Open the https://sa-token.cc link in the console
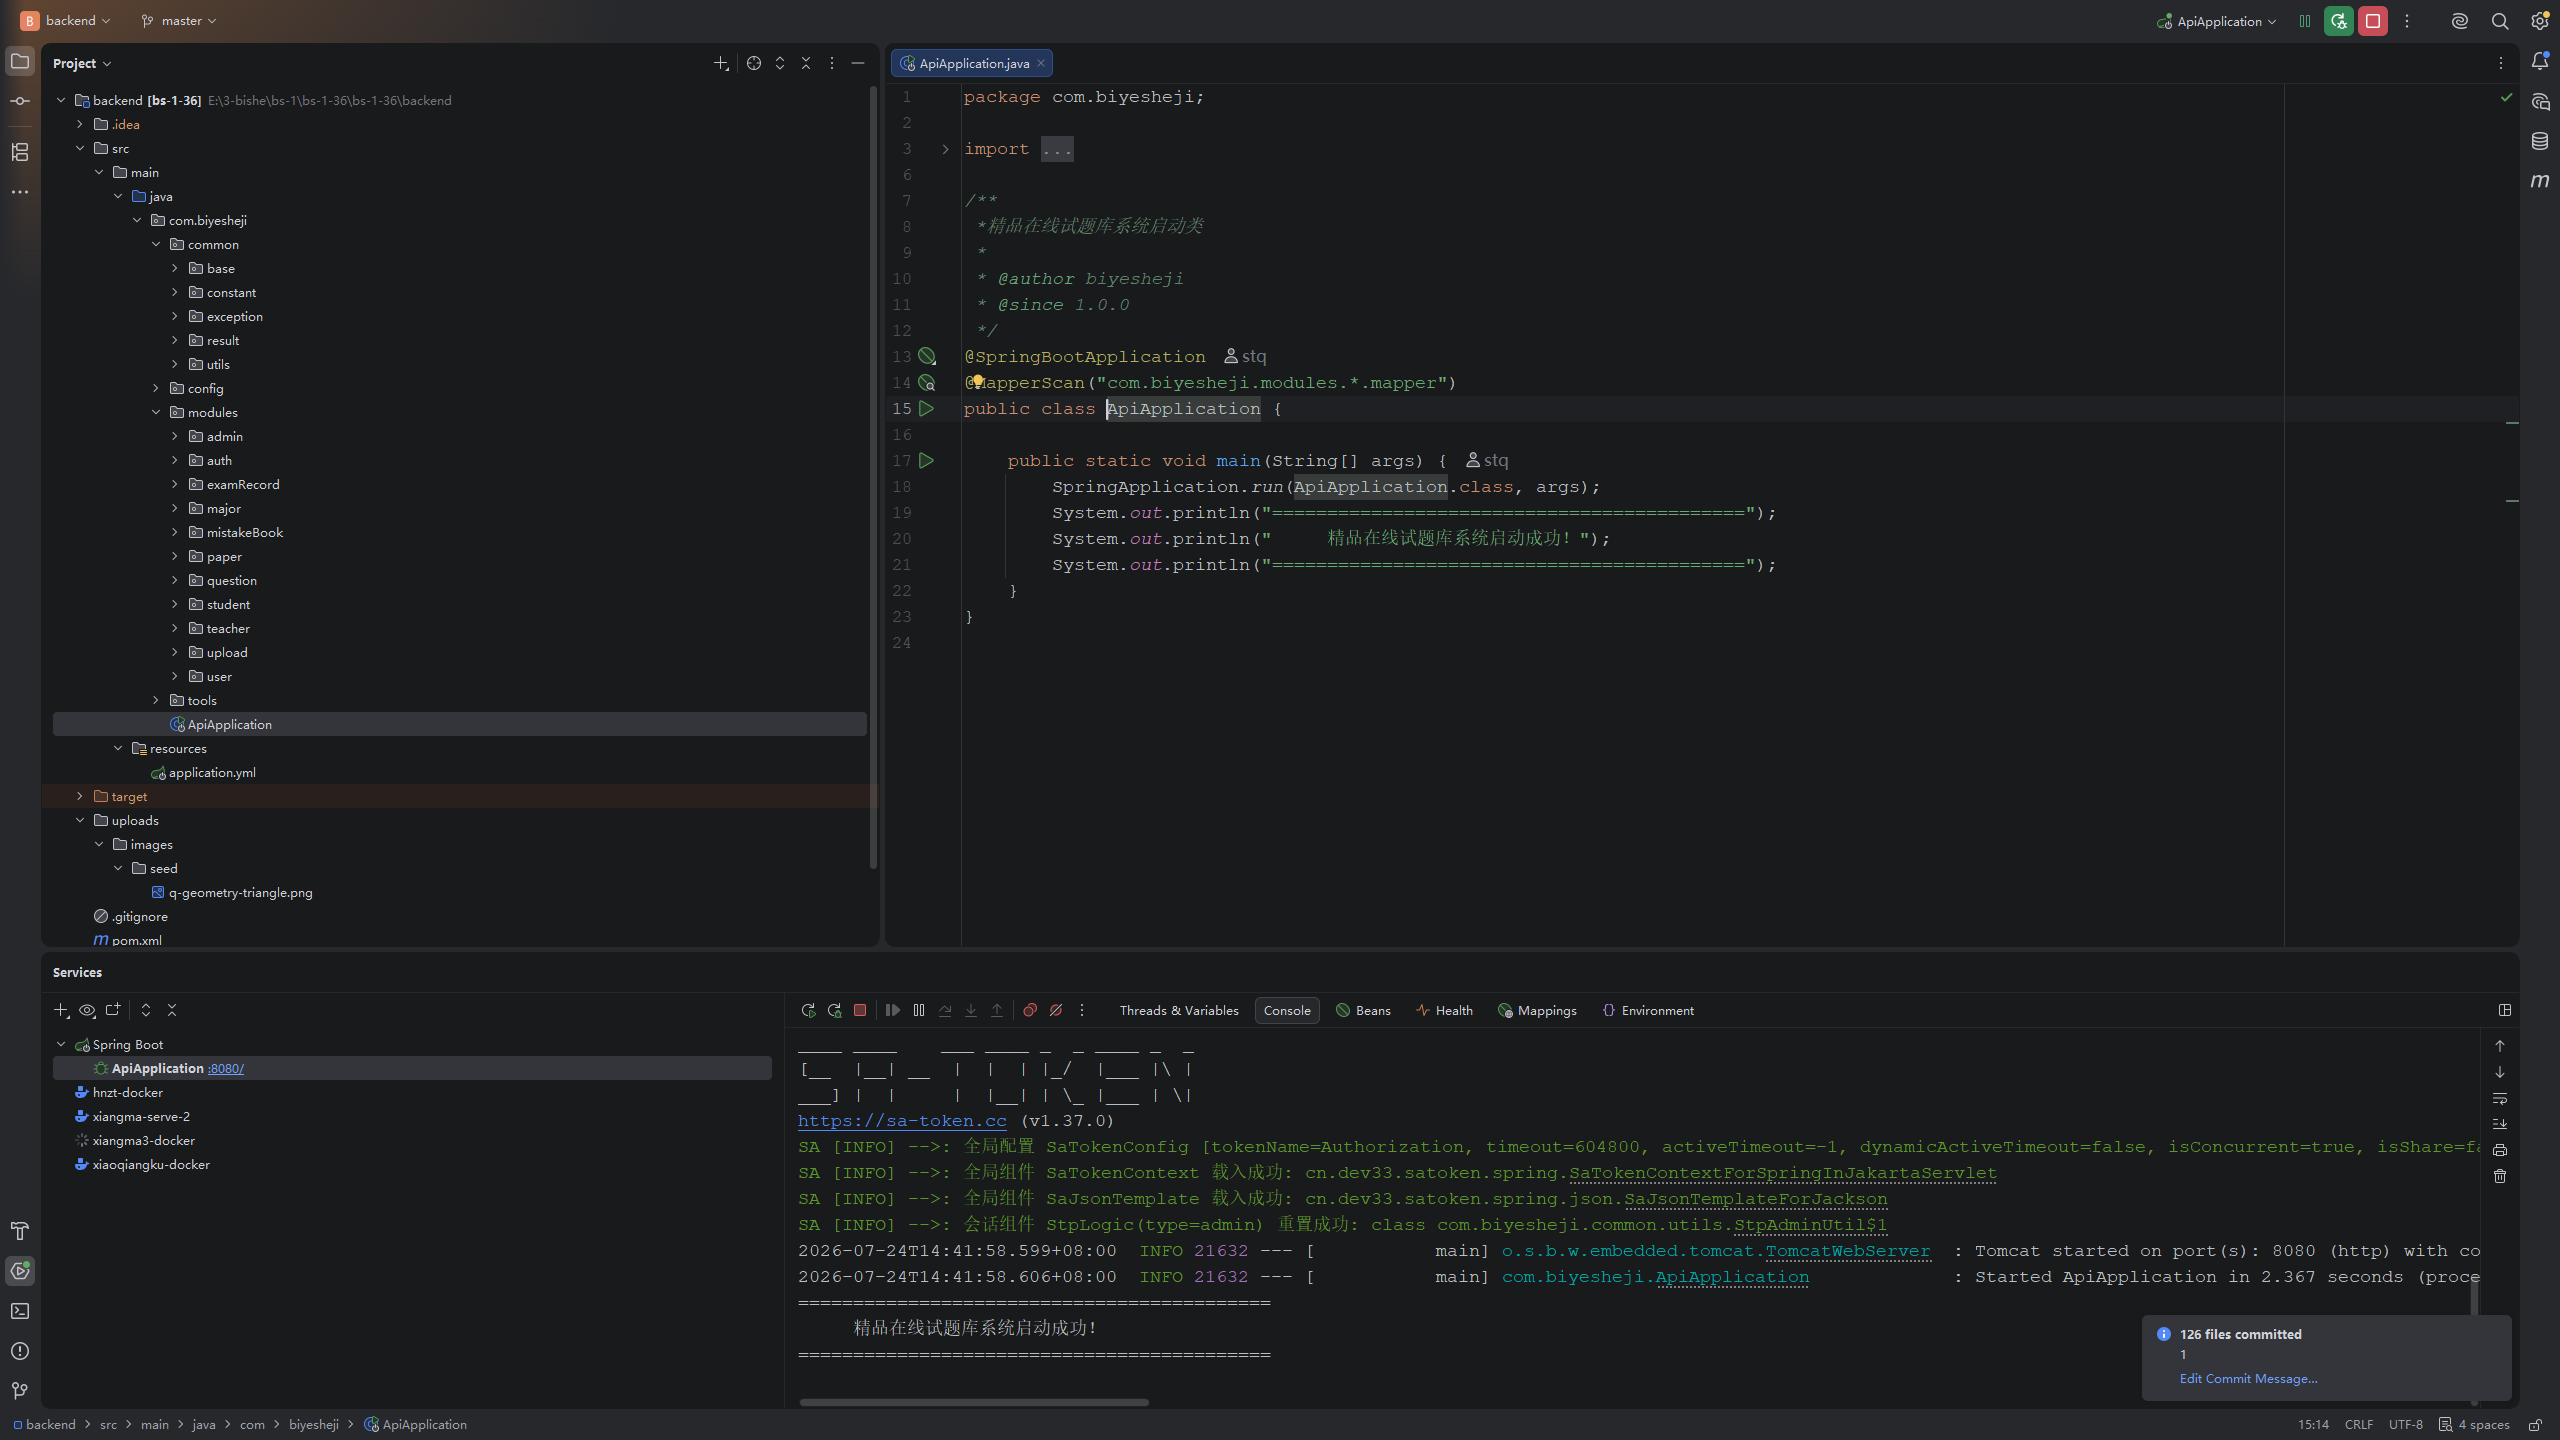This screenshot has width=2560, height=1440. 902,1121
